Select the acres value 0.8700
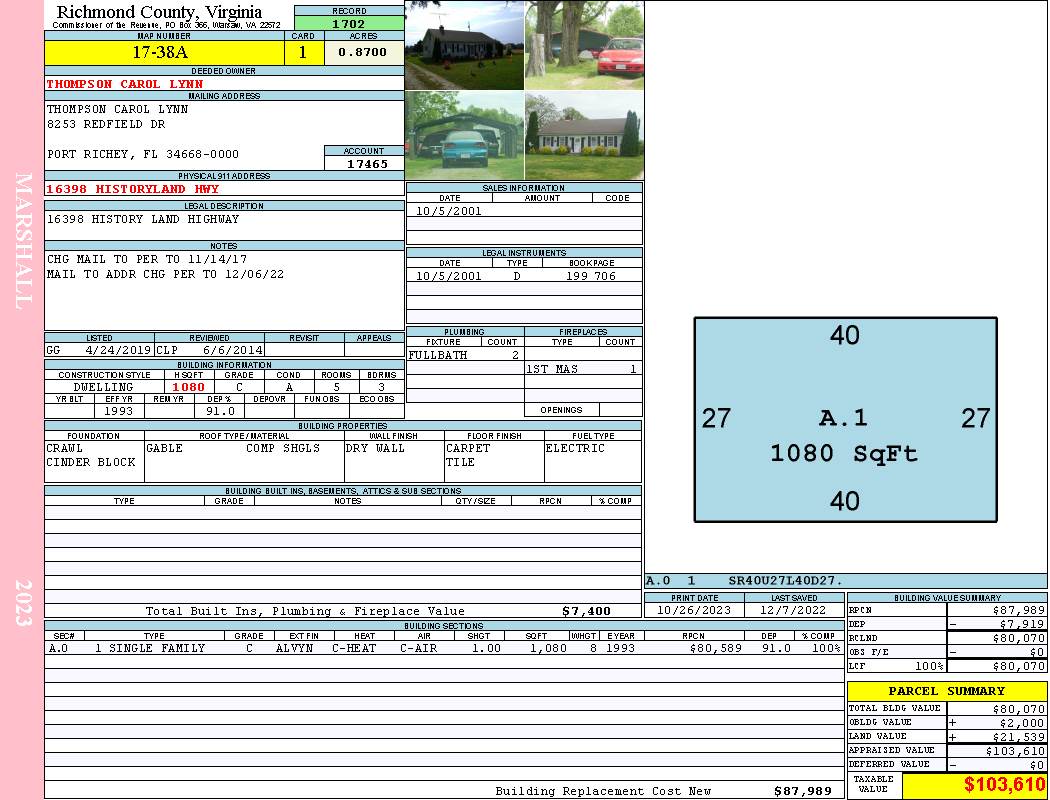This screenshot has height=800, width=1050. pos(363,52)
